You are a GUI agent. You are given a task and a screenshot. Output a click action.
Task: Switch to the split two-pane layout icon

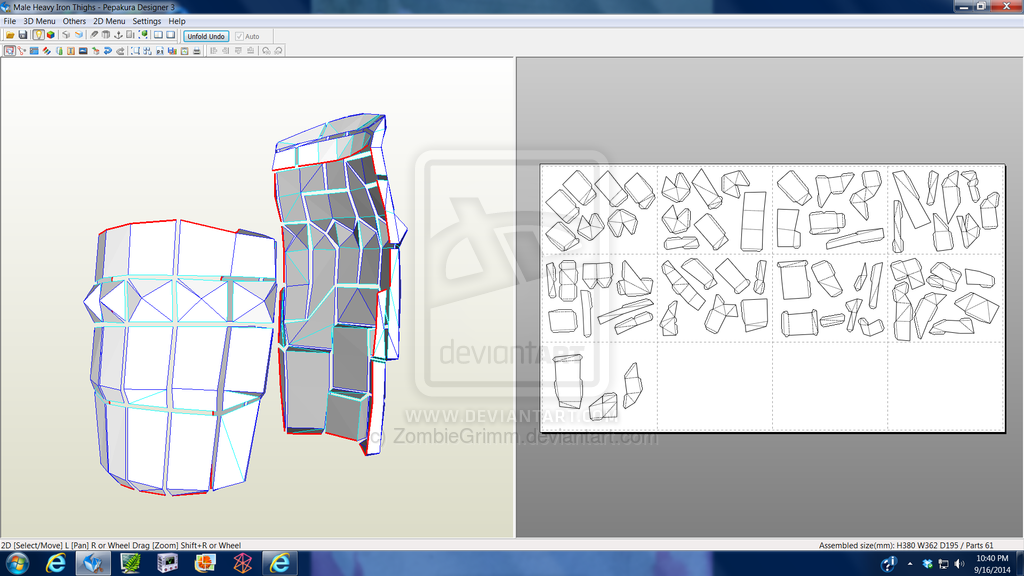coord(158,35)
